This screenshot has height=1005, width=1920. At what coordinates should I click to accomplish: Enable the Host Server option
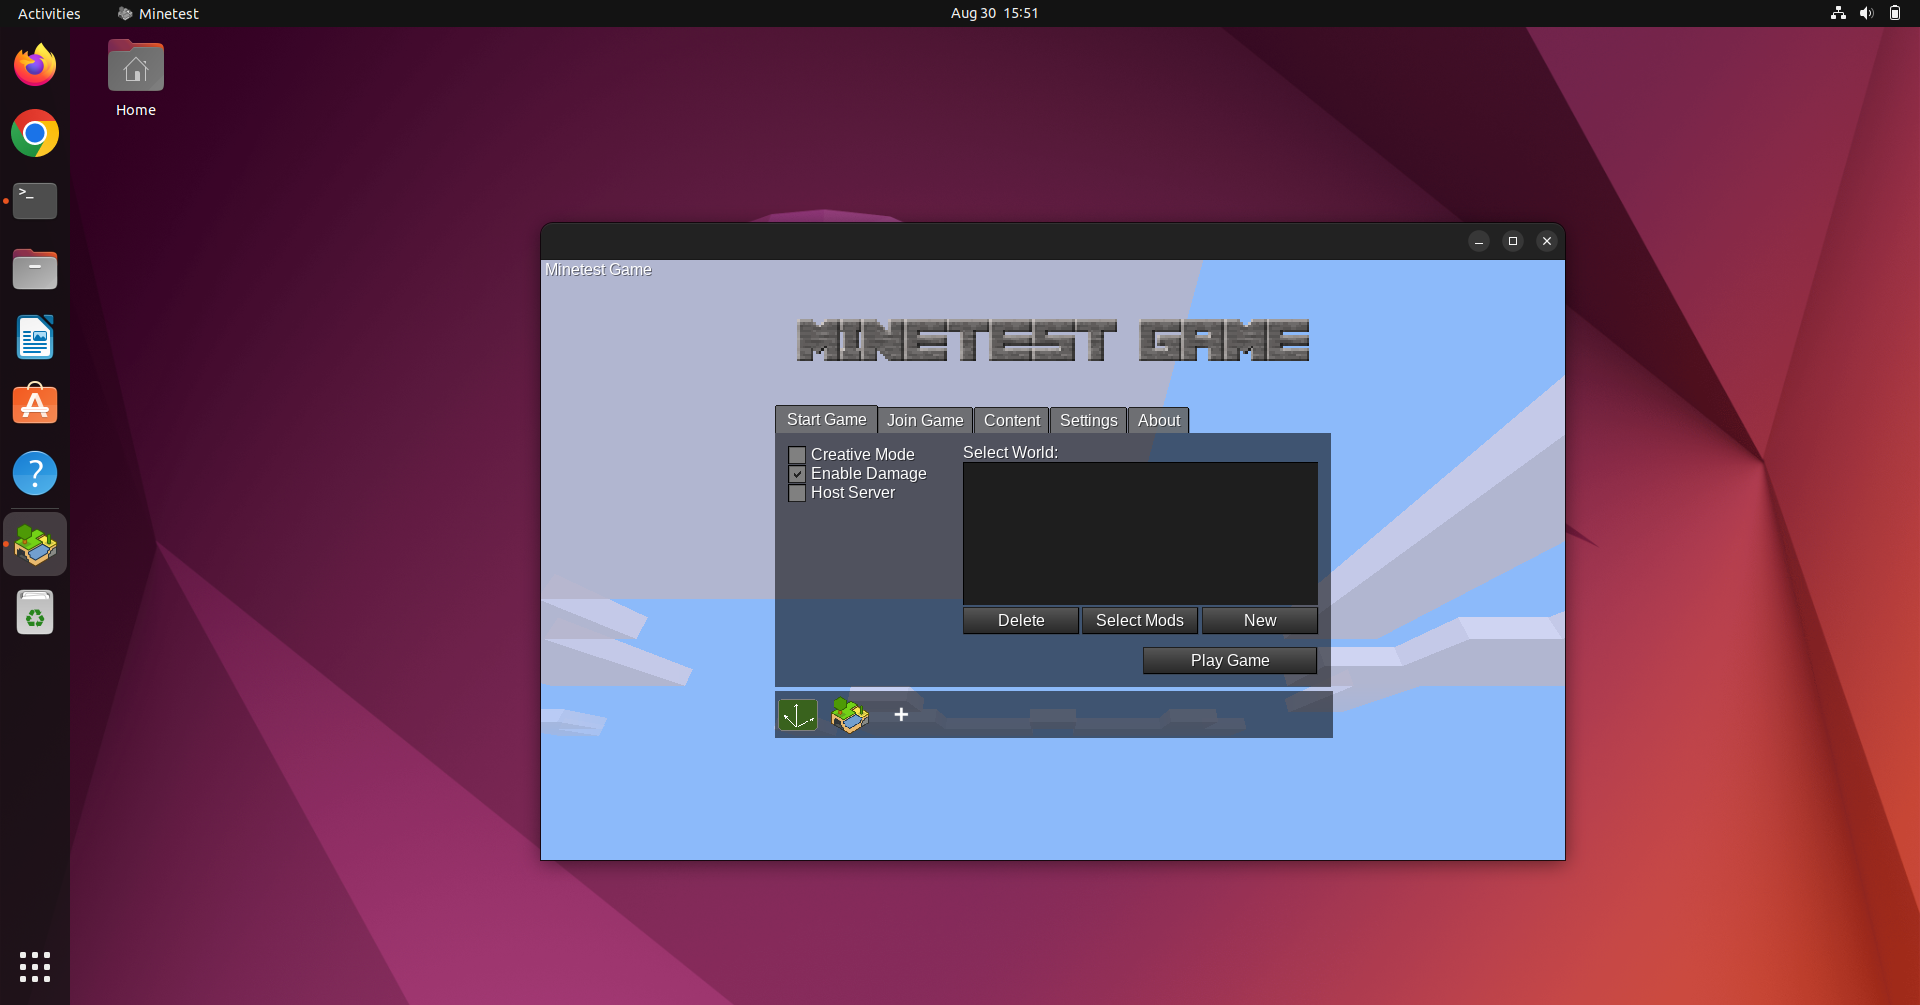pyautogui.click(x=797, y=493)
